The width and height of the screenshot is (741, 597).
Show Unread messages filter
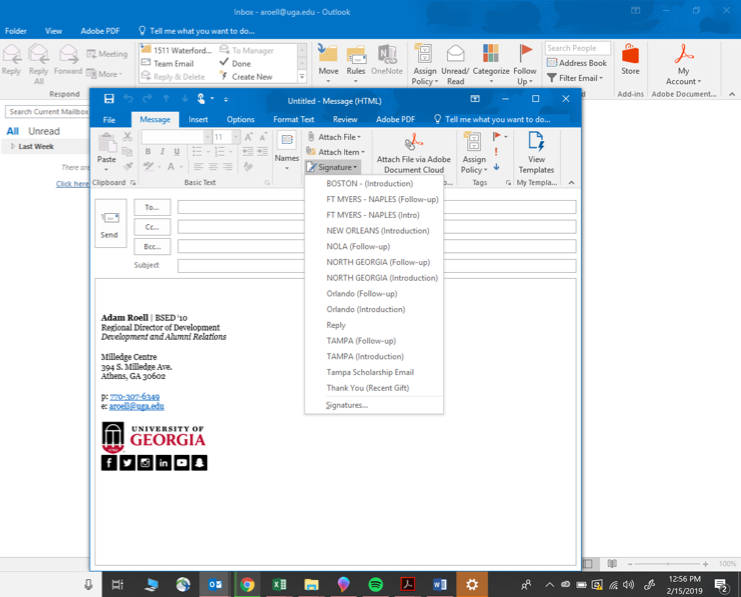44,131
